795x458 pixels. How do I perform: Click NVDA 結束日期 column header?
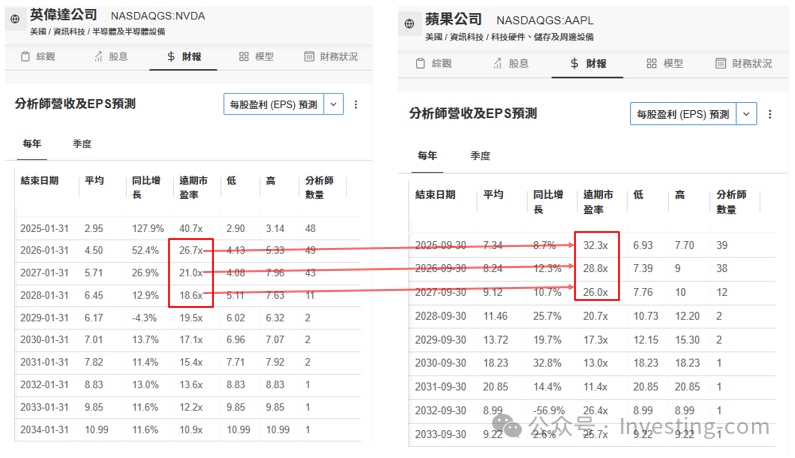[x=40, y=181]
